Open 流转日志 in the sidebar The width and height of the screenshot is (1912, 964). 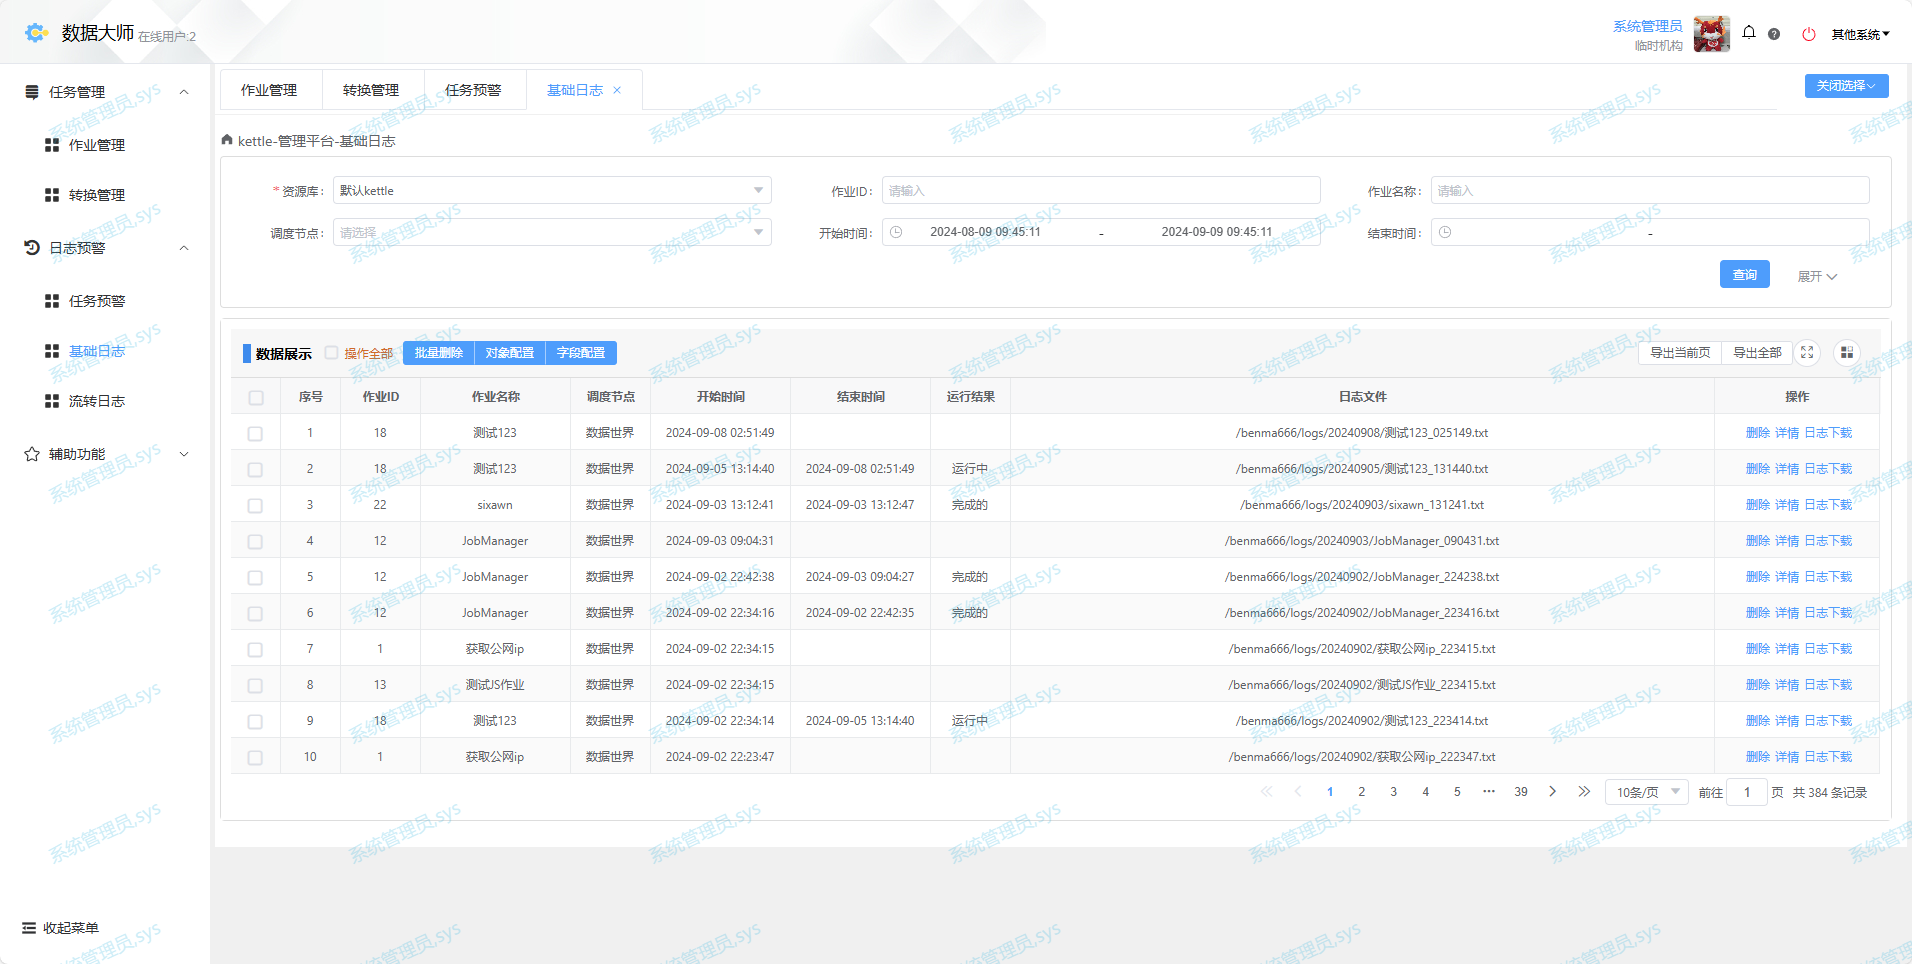pyautogui.click(x=97, y=401)
